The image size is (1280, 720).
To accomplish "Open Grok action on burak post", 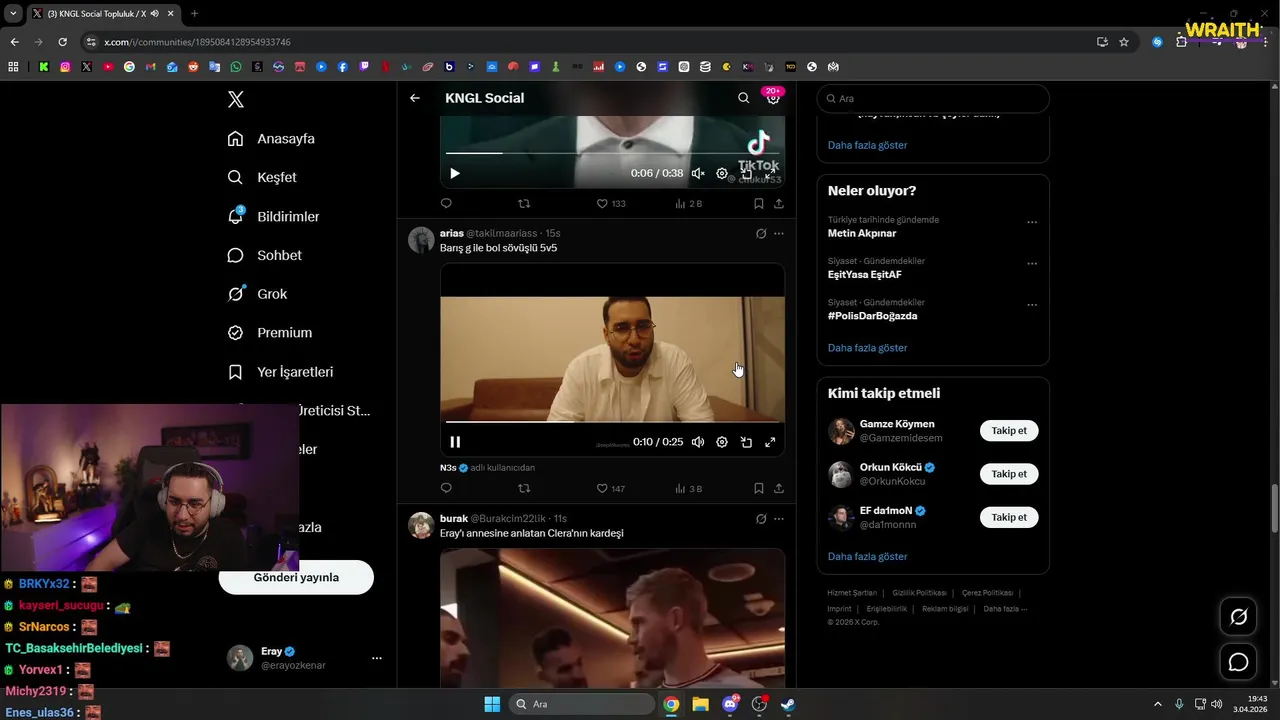I will click(761, 519).
